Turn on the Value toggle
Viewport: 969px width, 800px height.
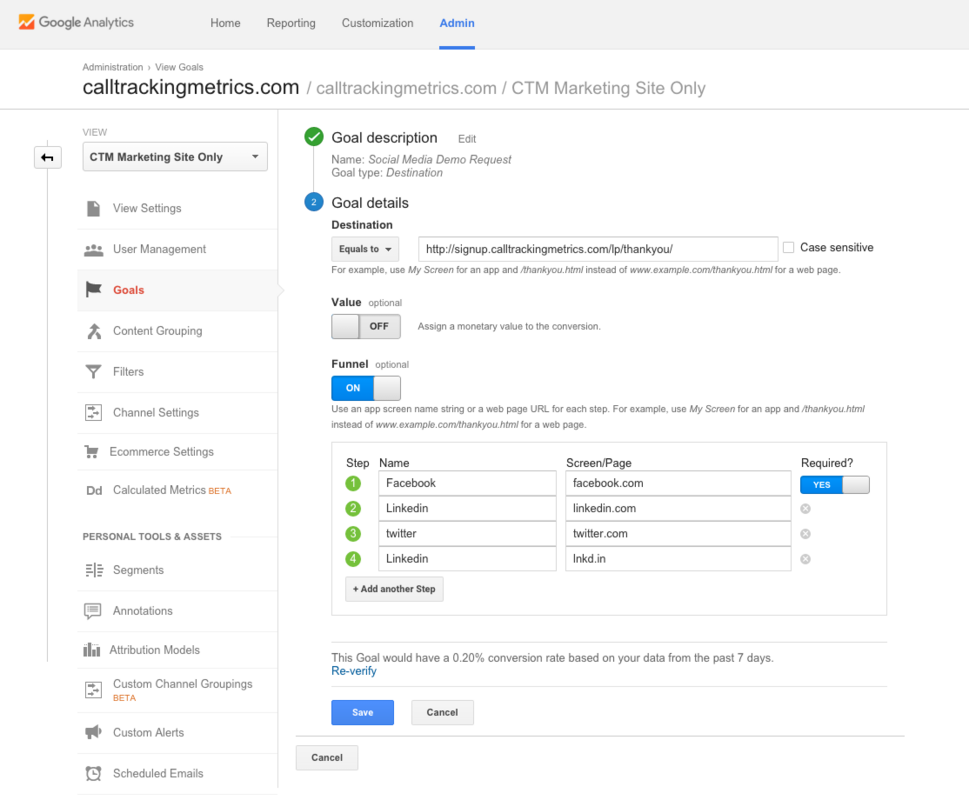point(366,326)
